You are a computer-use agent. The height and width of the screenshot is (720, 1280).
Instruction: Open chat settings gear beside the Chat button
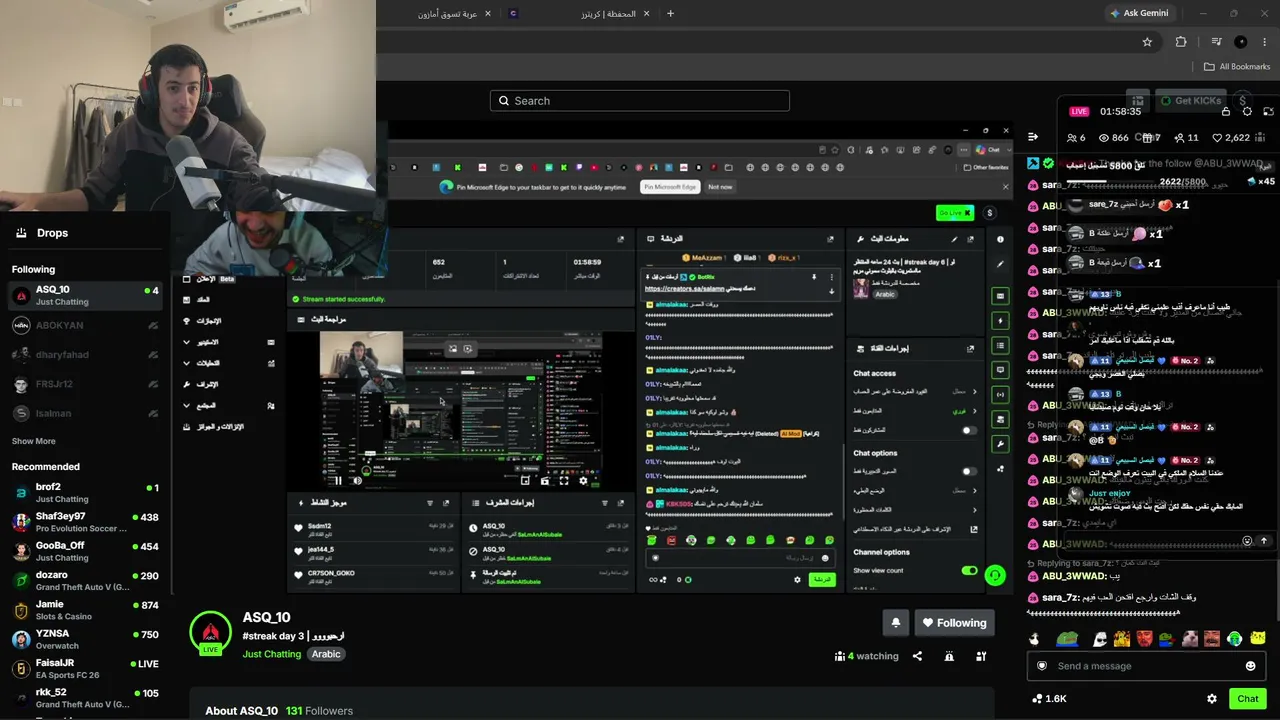point(1212,699)
